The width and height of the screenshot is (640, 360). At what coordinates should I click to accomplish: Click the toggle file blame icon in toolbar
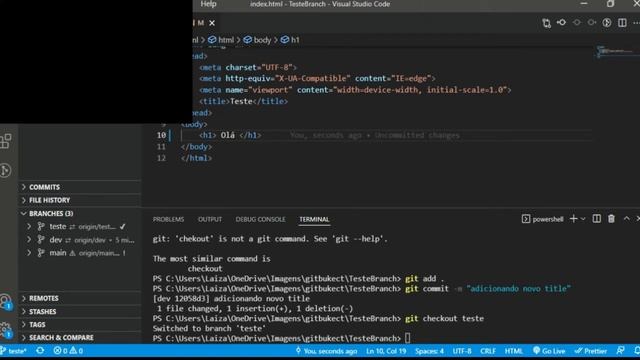click(x=607, y=23)
